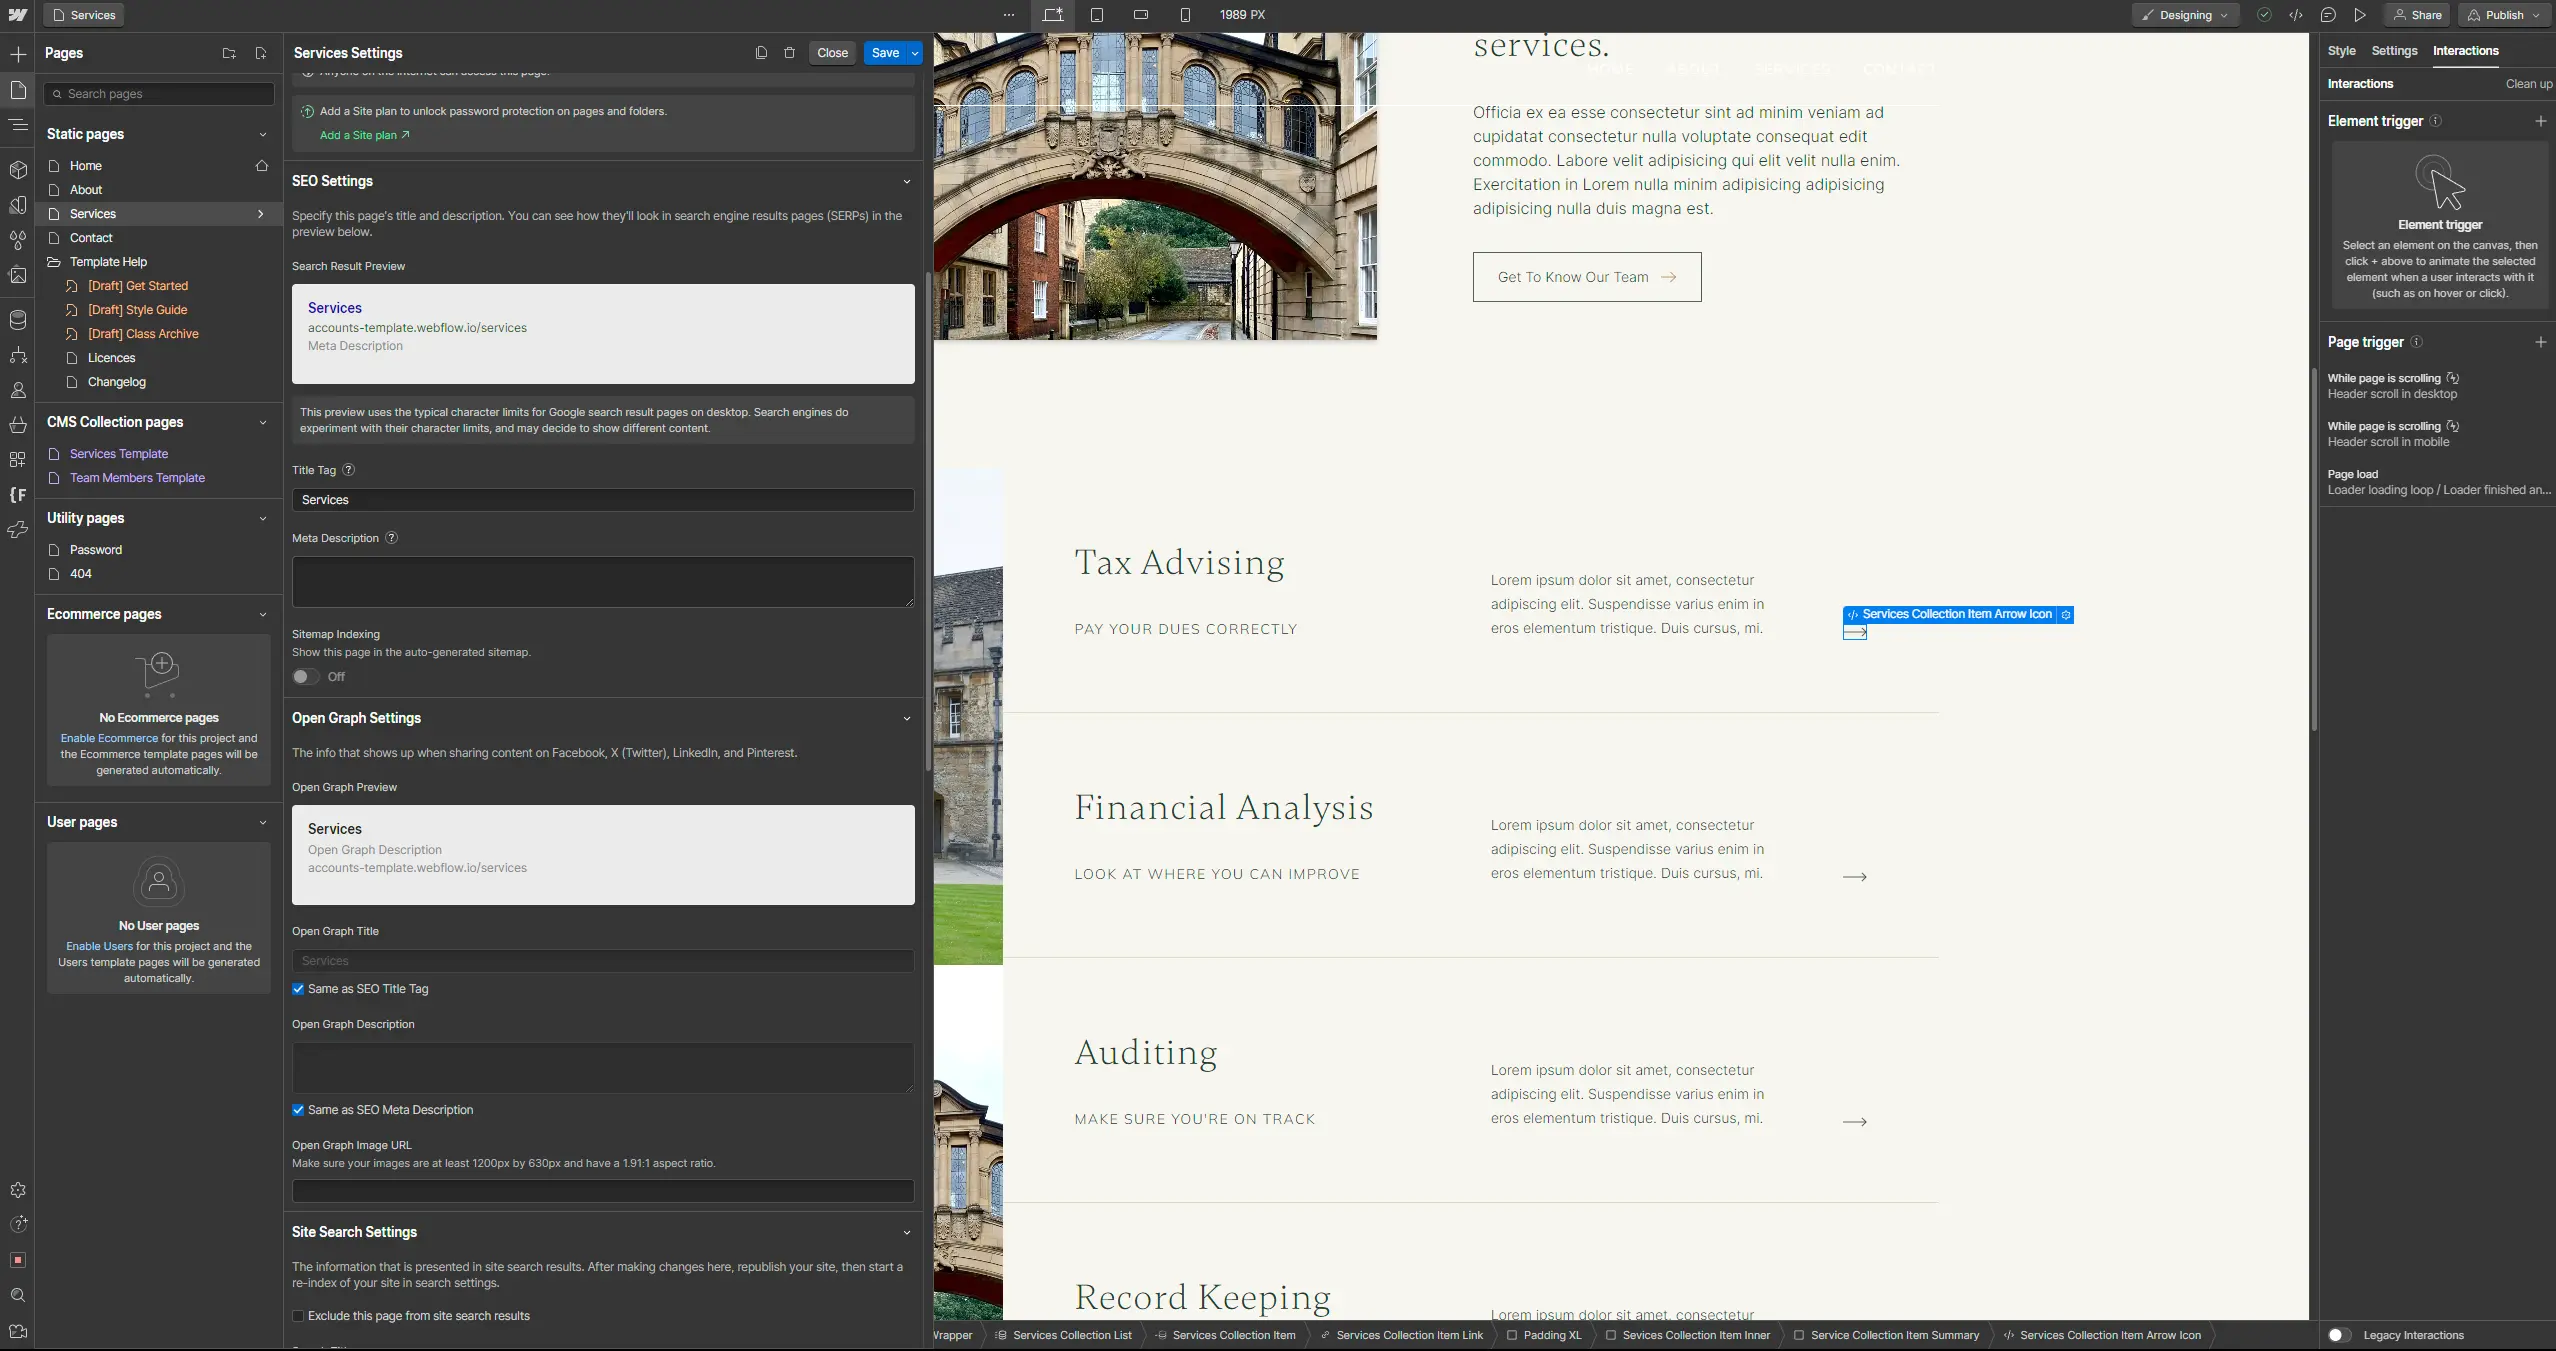This screenshot has width=2556, height=1351.
Task: Switch to the Style tab
Action: pyautogui.click(x=2341, y=51)
